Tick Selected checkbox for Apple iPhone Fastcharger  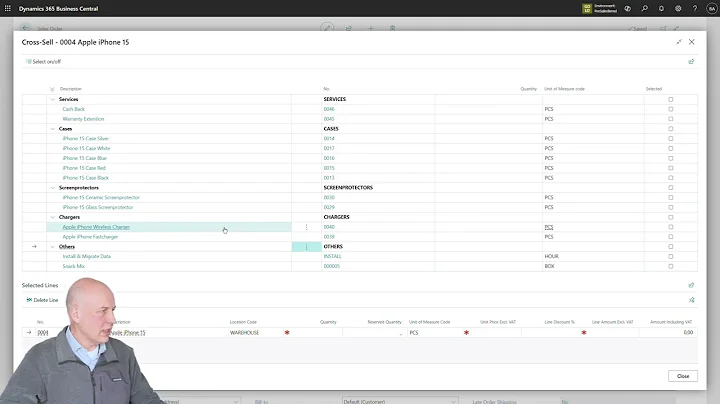670,237
